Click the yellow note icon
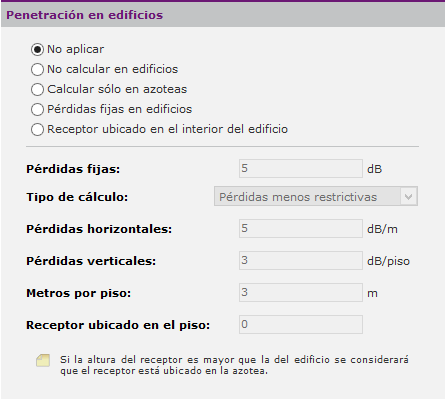Screen dimensions: 445x399 [x=43, y=360]
